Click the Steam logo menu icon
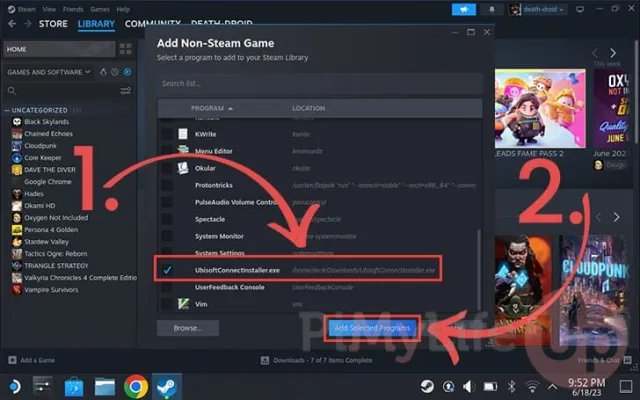Image resolution: width=640 pixels, height=400 pixels. 11,9
